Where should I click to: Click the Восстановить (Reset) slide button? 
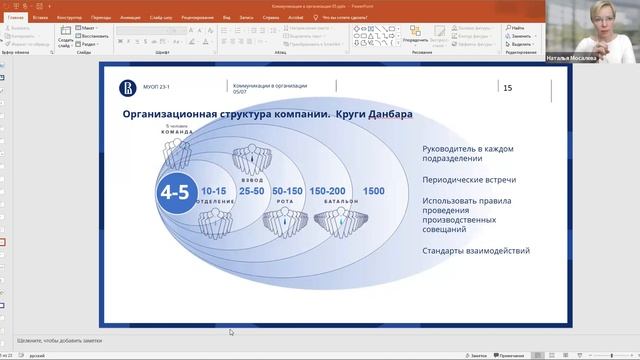pyautogui.click(x=92, y=36)
